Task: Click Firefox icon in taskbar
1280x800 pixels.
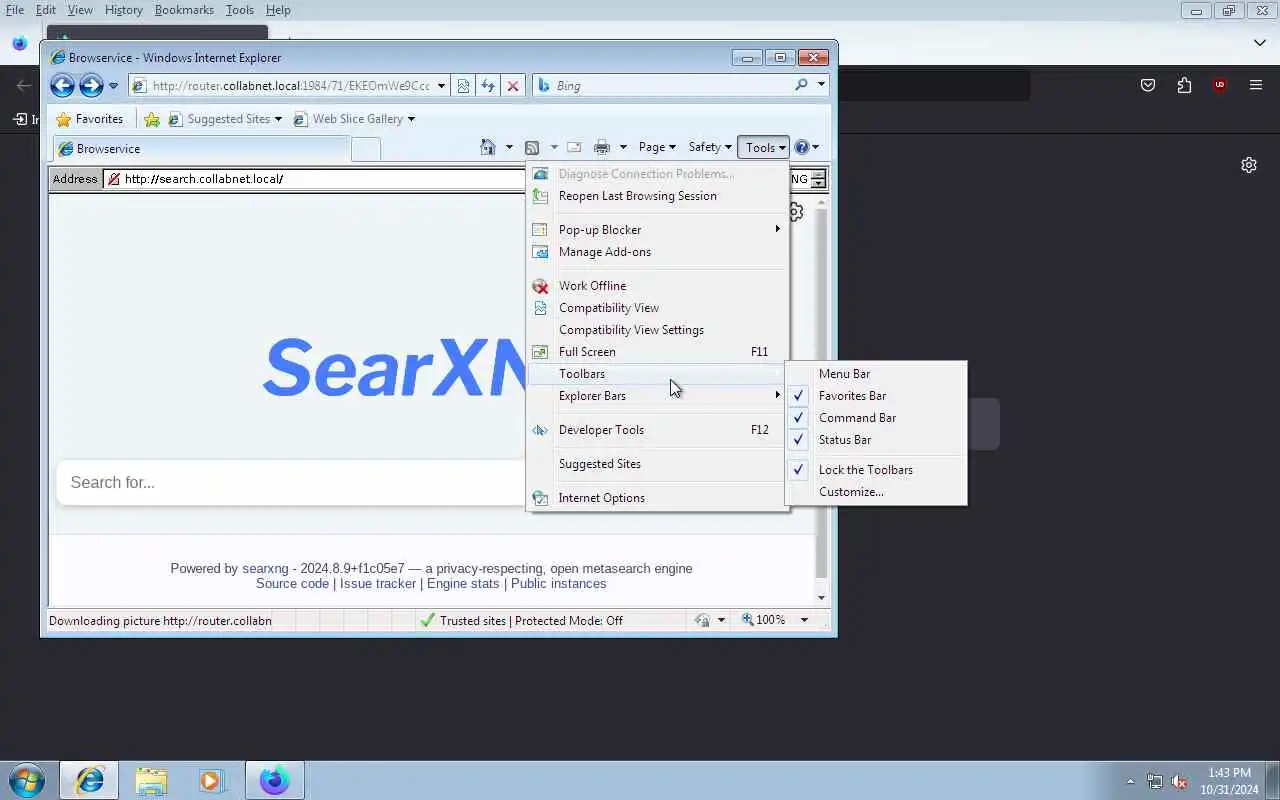Action: pyautogui.click(x=274, y=780)
